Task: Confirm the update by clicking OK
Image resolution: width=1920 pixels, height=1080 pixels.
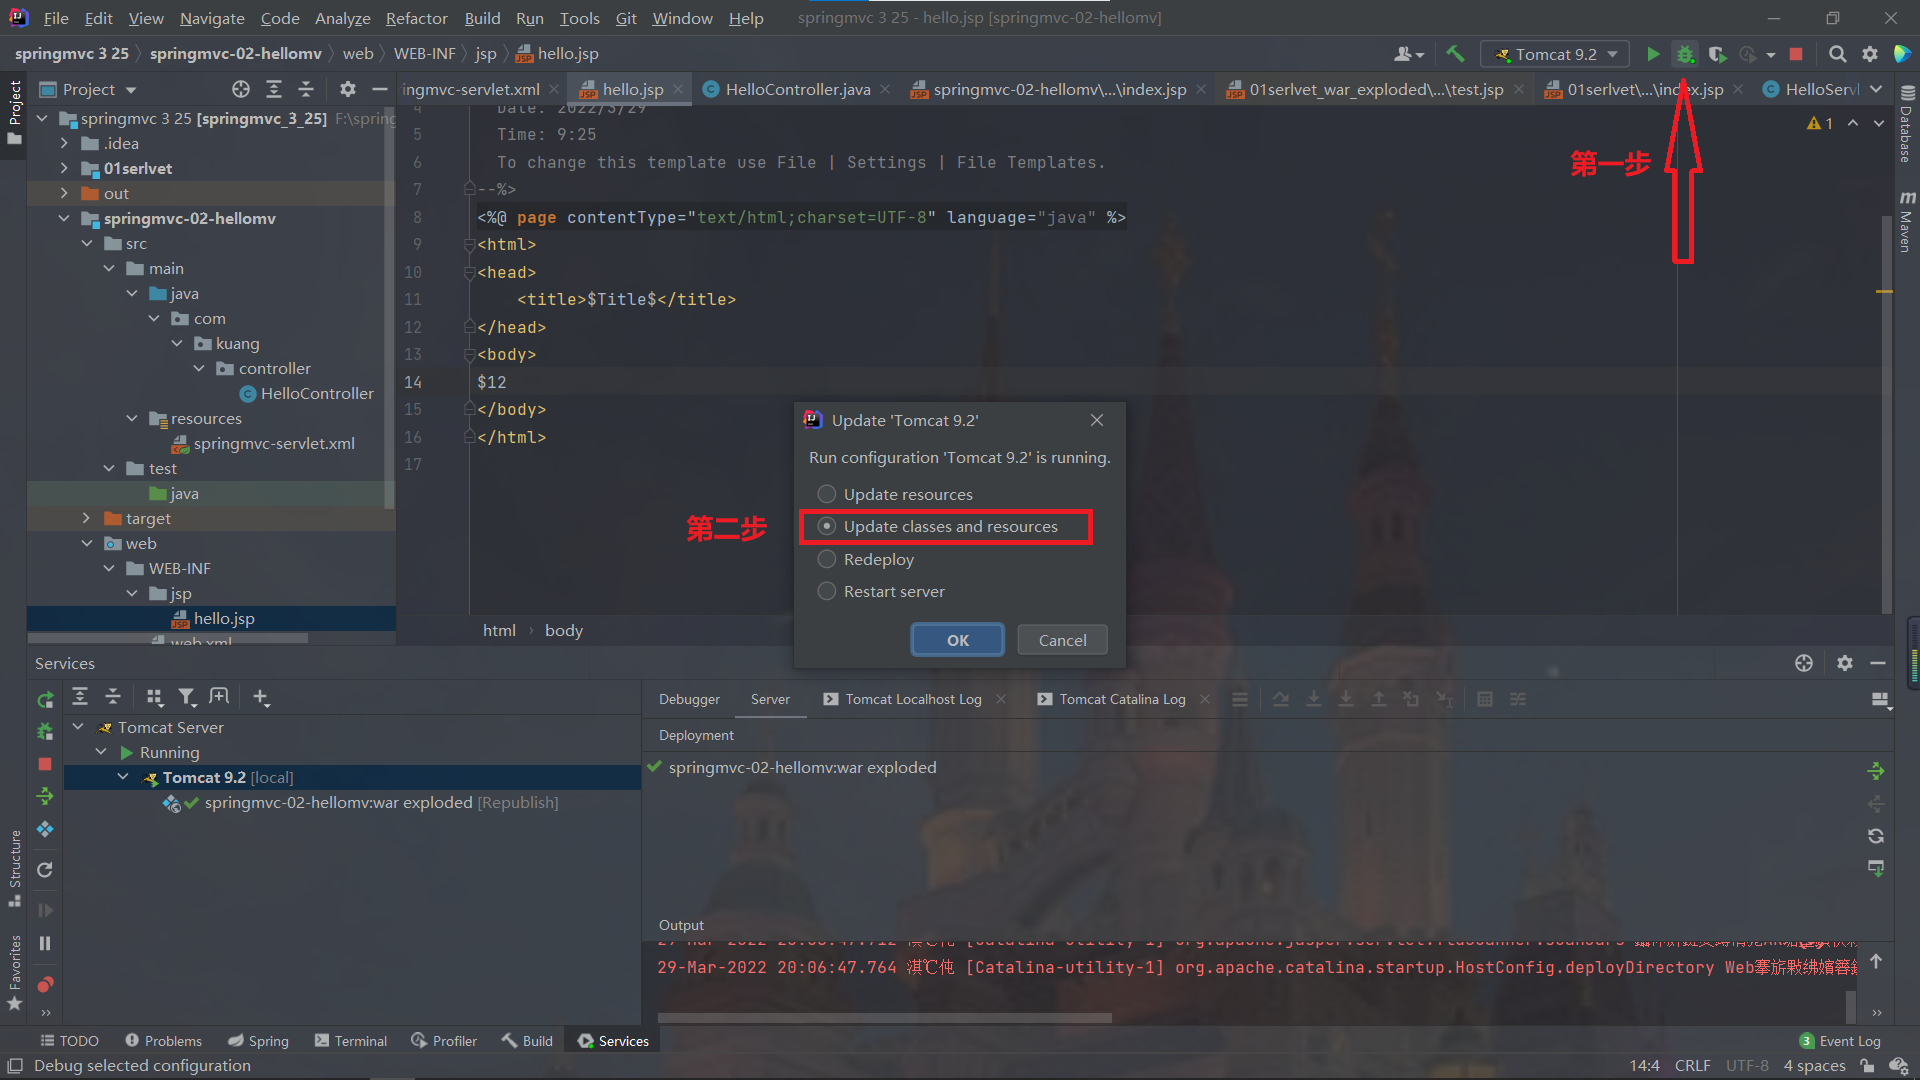Action: (956, 640)
